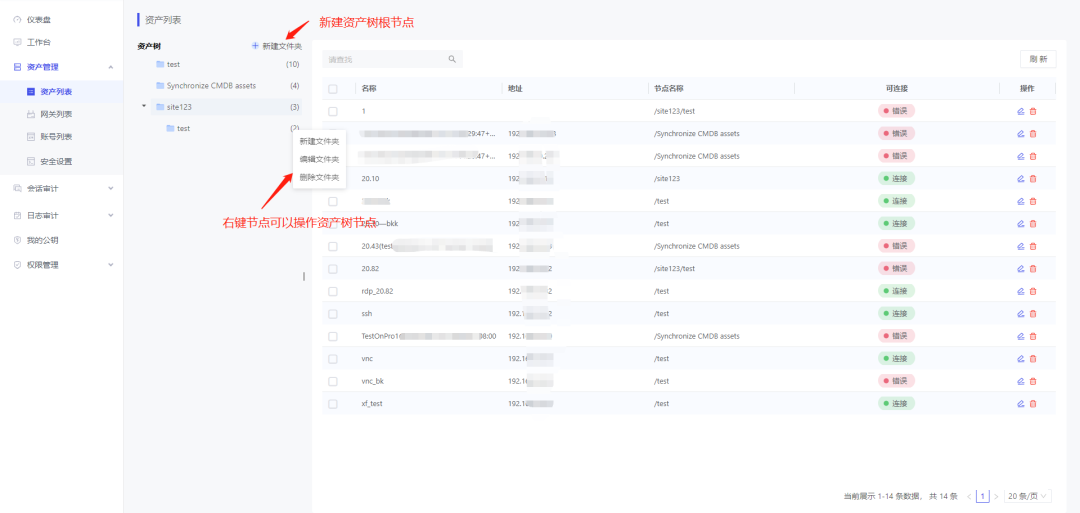
Task: Edit the 20.43 asset row
Action: 1021,246
